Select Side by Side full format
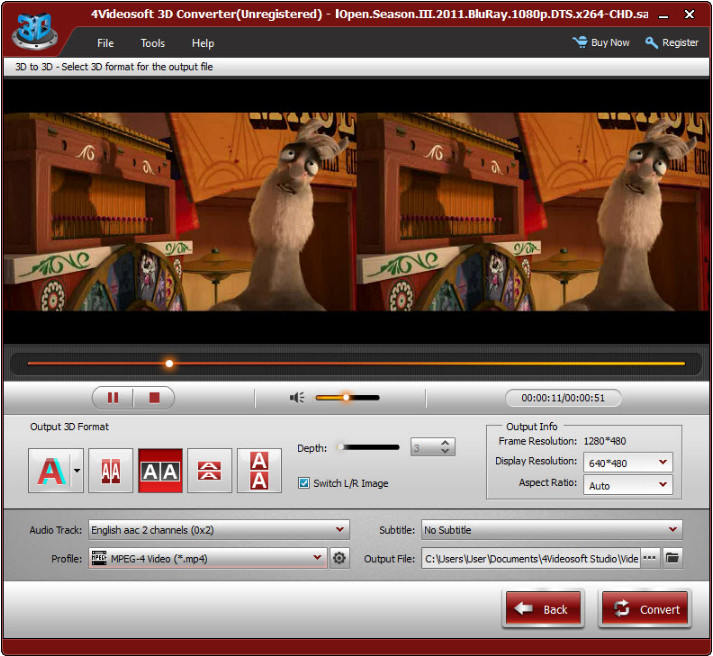713x656 pixels. (x=160, y=471)
